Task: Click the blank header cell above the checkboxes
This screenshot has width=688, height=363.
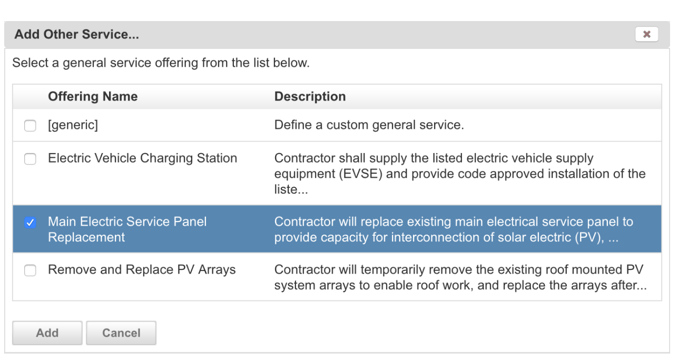Action: click(30, 97)
